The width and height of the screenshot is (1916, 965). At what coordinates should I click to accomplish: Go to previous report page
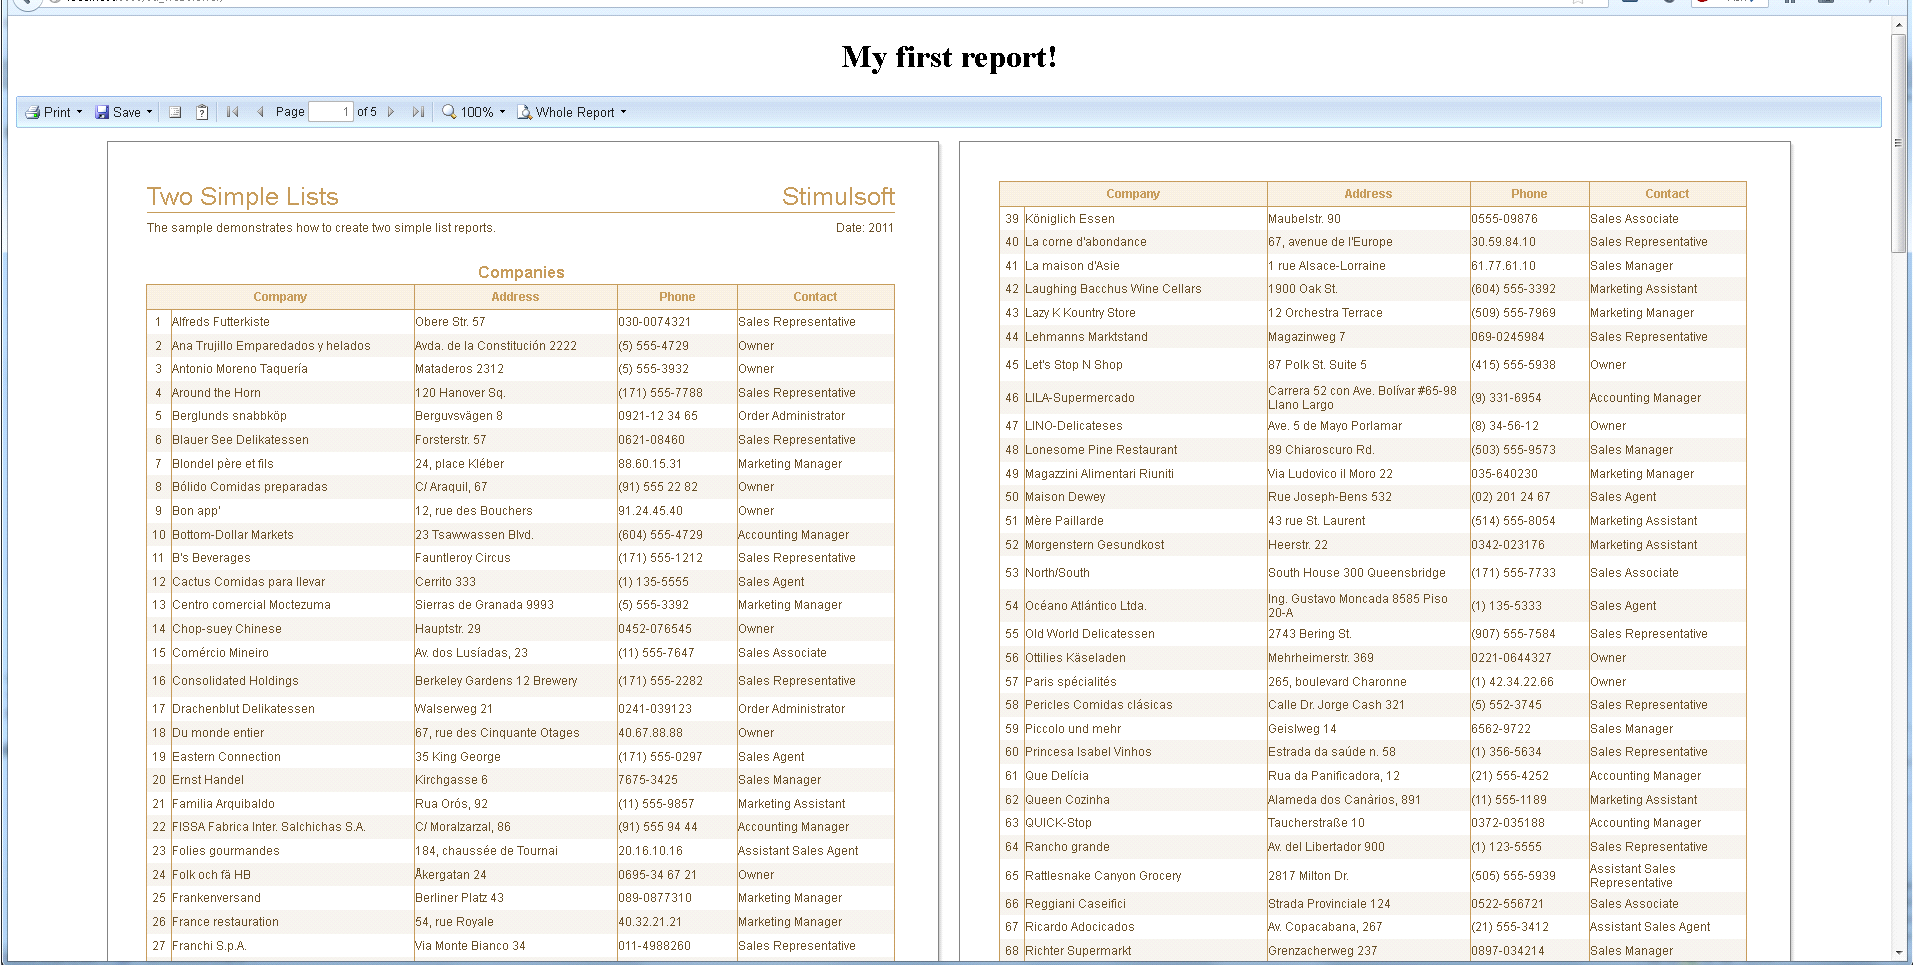[x=261, y=112]
